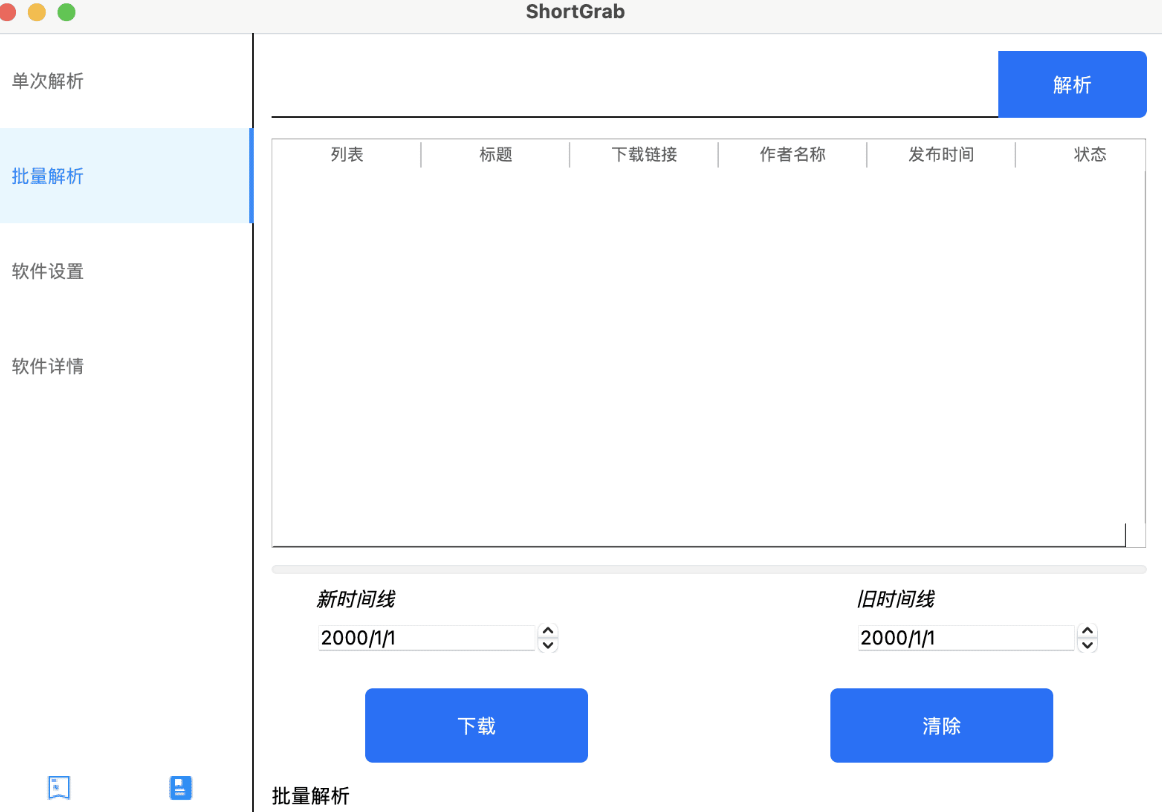Select the 单次解析 sidebar item
Screen dimensions: 1162x812
coord(46,81)
